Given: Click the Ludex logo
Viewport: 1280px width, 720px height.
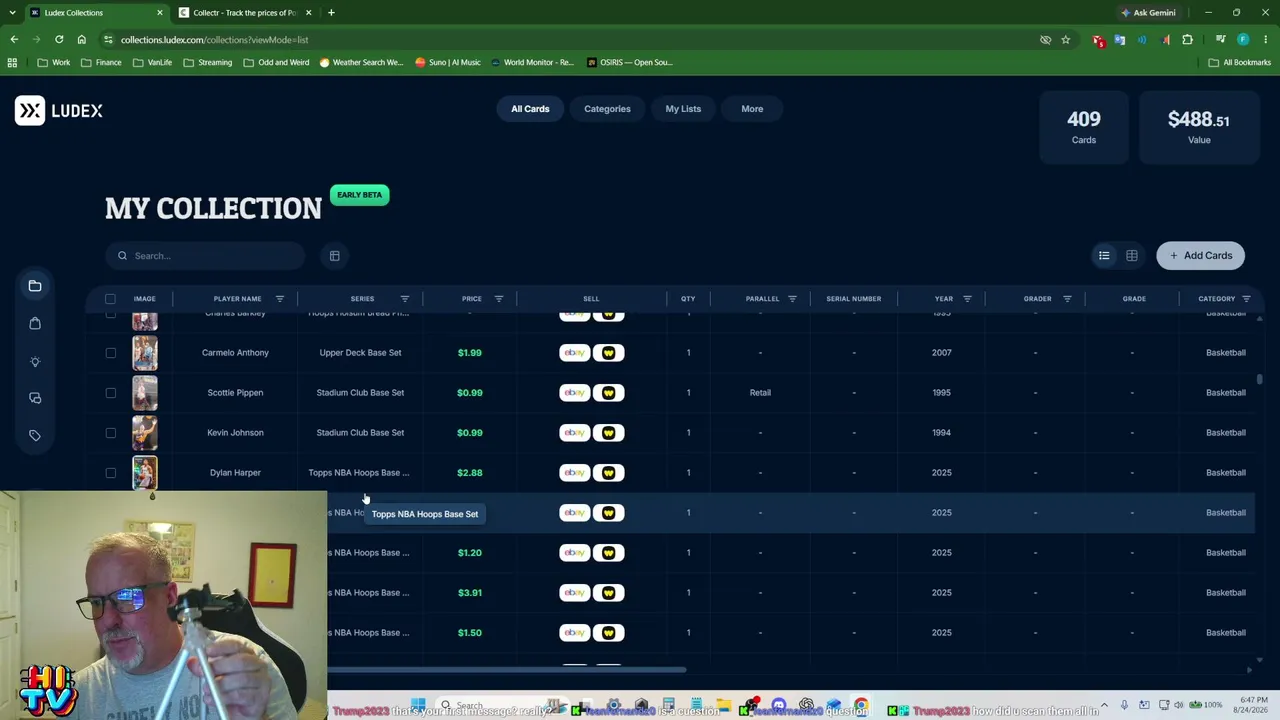Looking at the screenshot, I should [59, 110].
